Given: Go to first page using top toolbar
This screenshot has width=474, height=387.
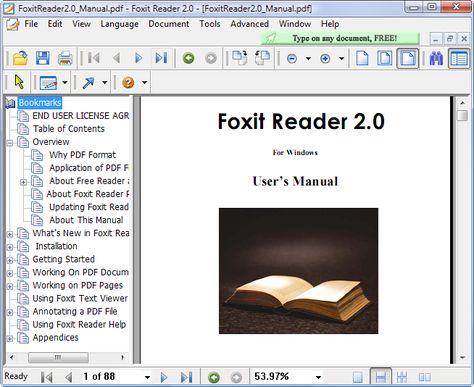Looking at the screenshot, I should tap(94, 58).
